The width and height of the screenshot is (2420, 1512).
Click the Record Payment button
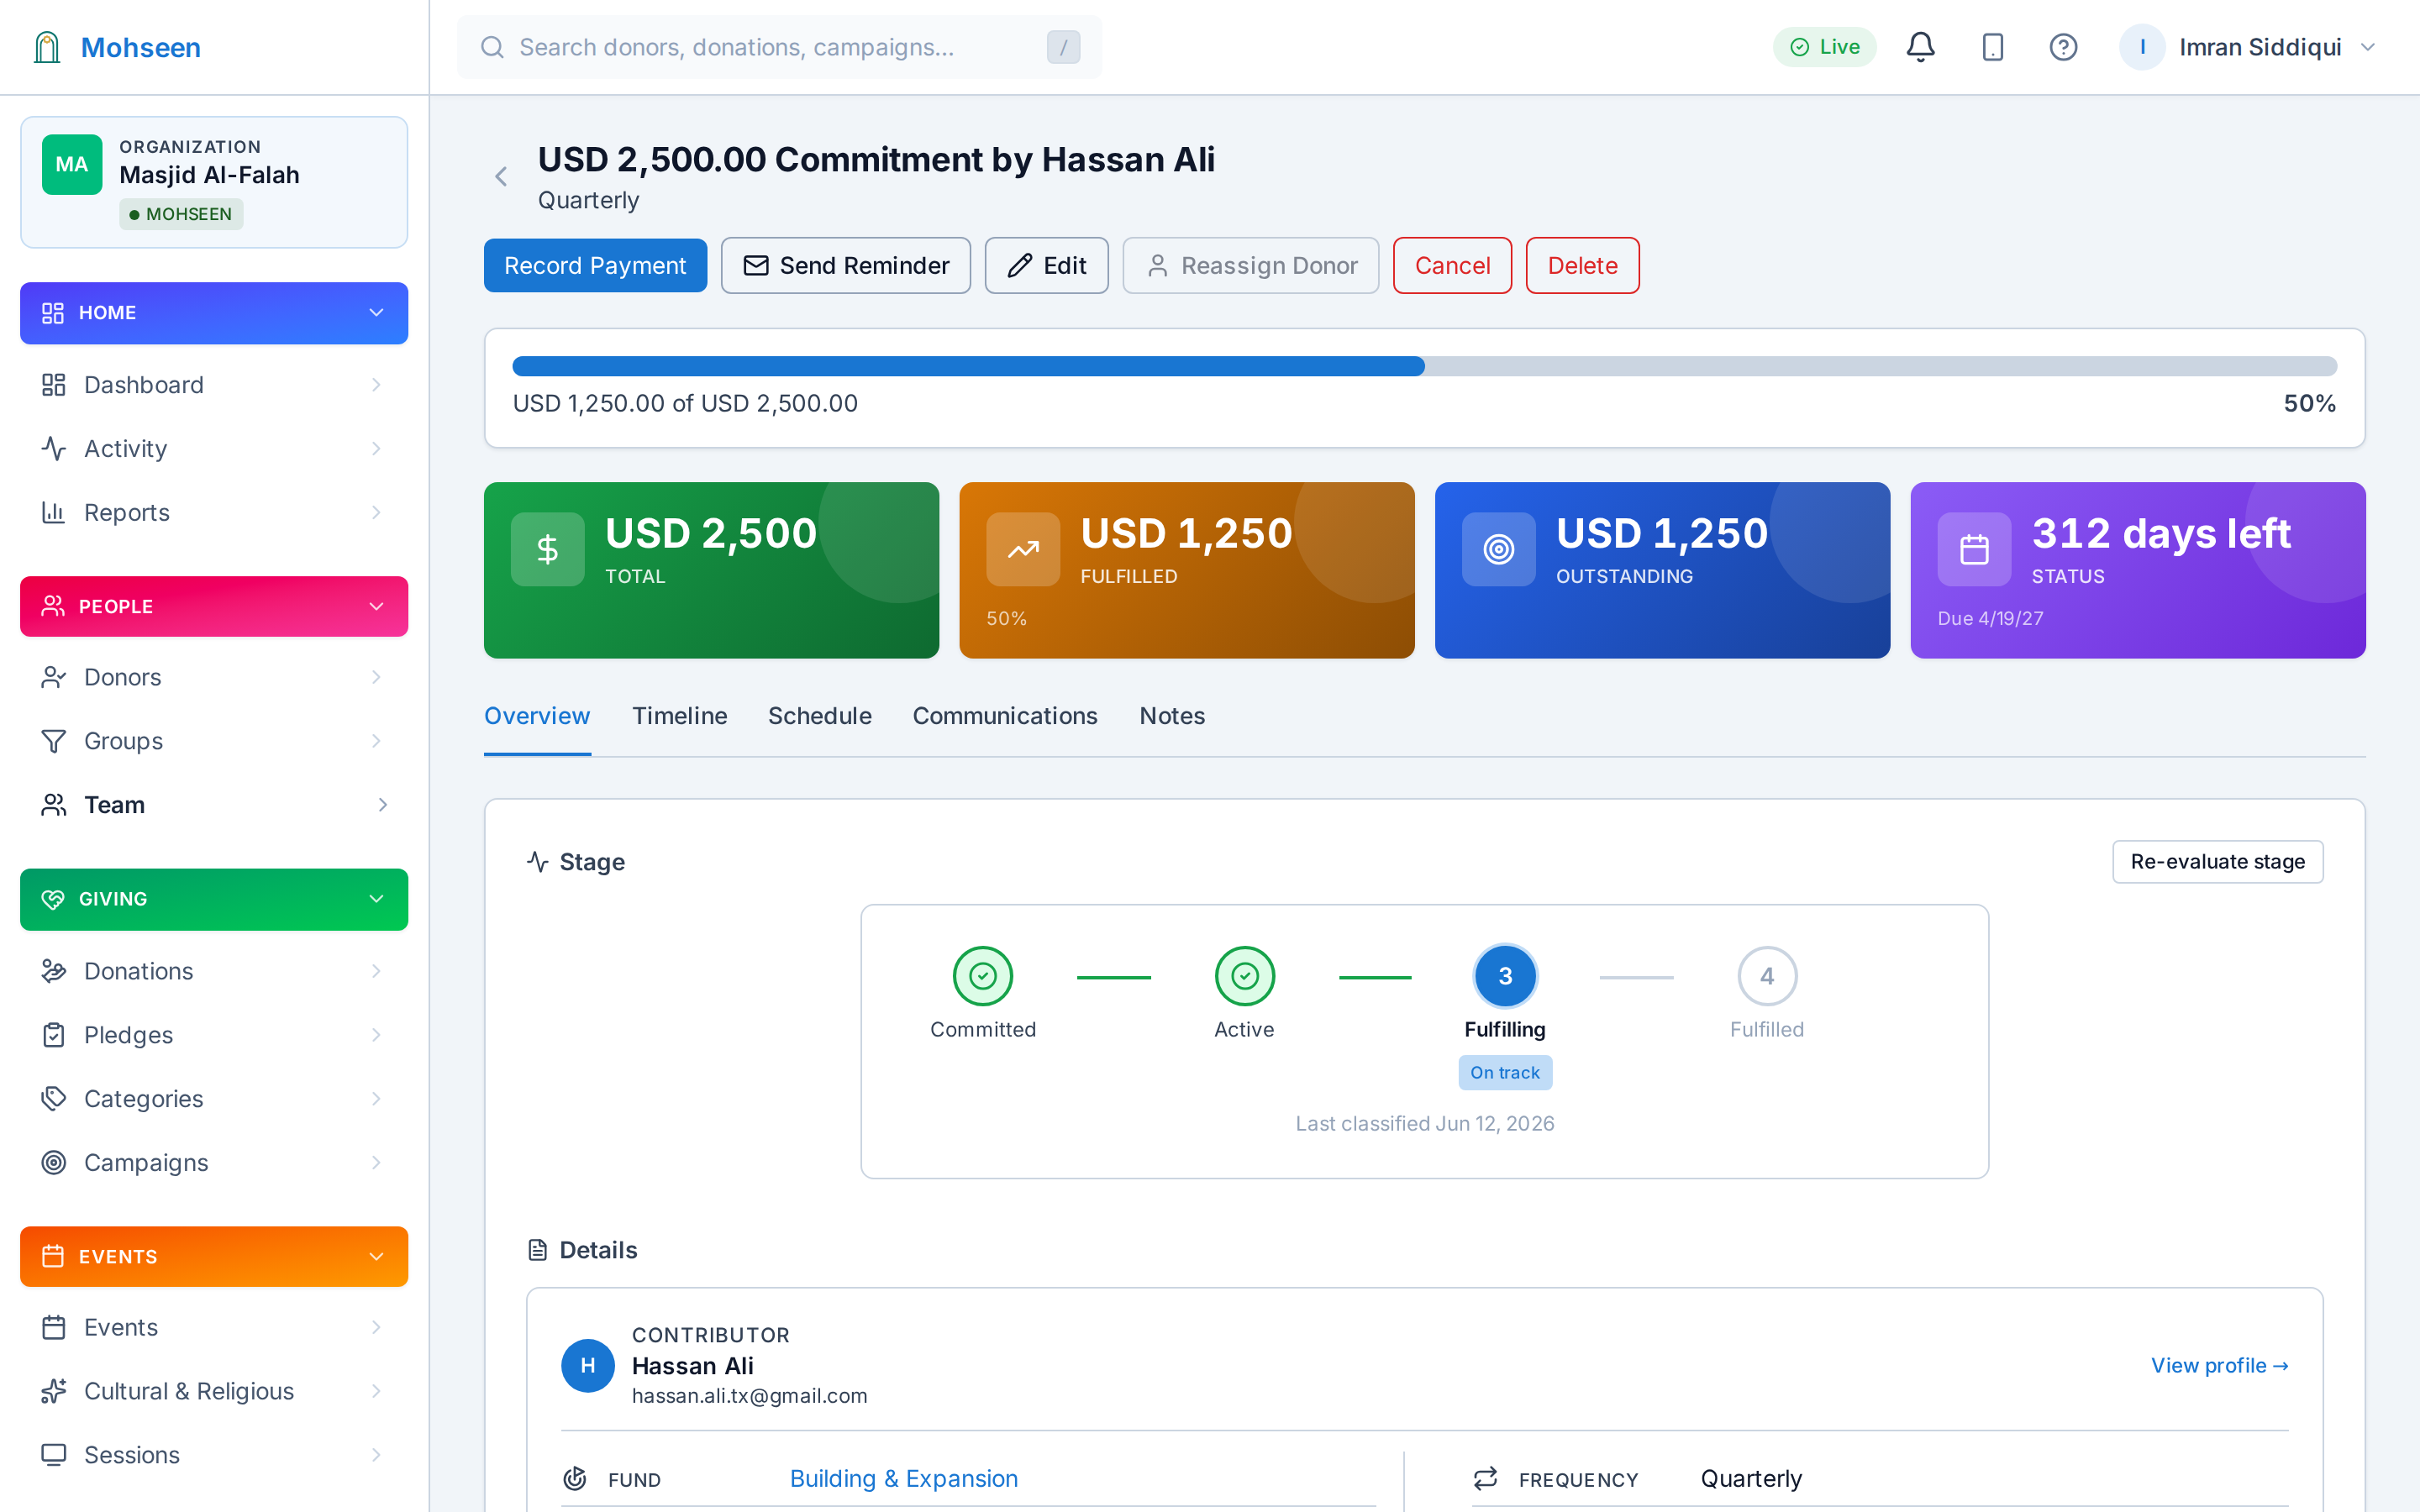(x=595, y=265)
